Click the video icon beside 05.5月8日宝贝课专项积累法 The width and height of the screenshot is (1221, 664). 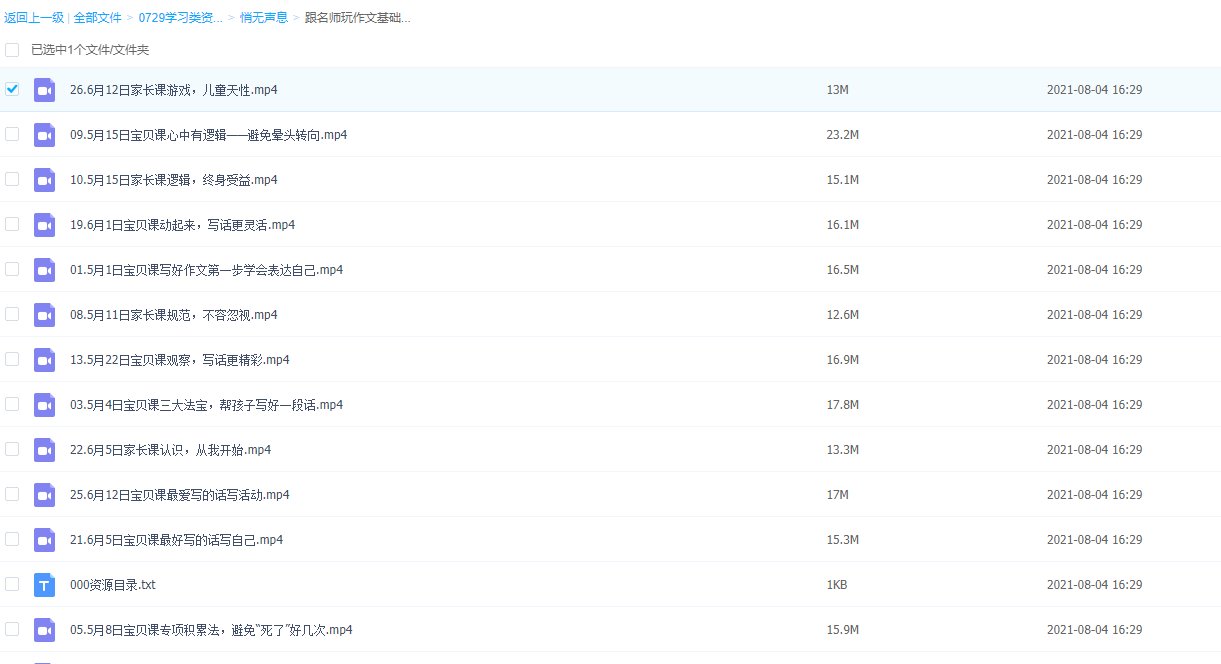44,630
